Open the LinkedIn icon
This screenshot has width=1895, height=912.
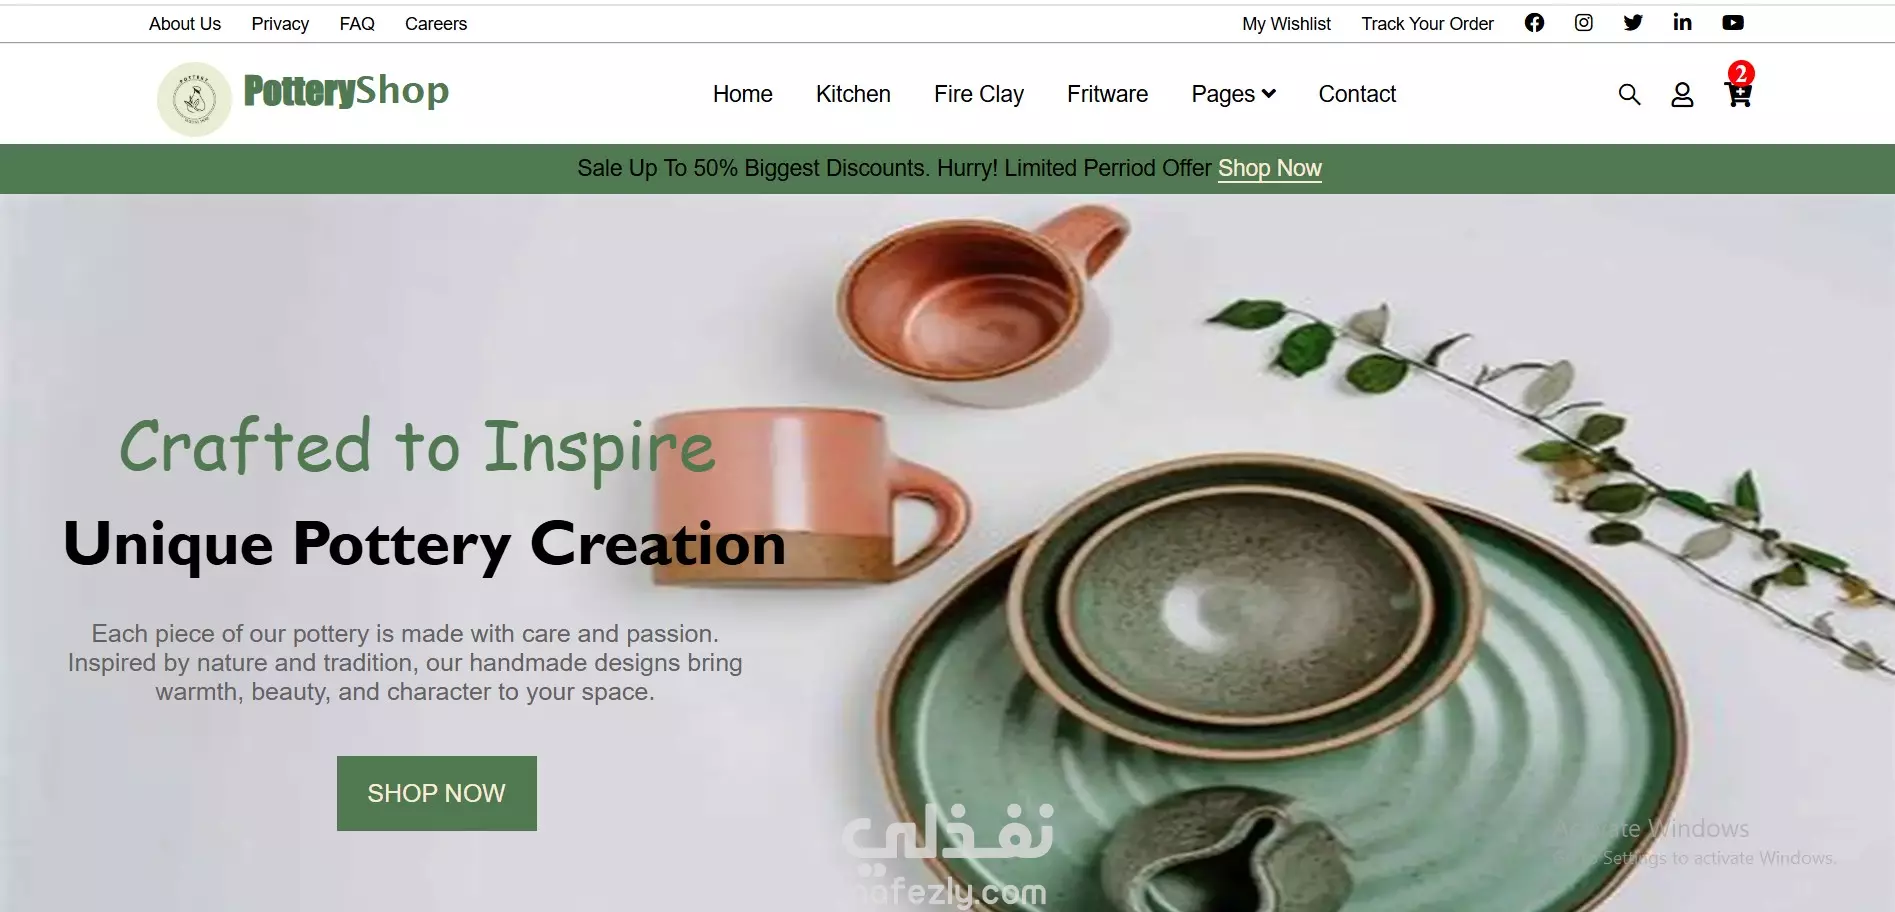[x=1682, y=22]
